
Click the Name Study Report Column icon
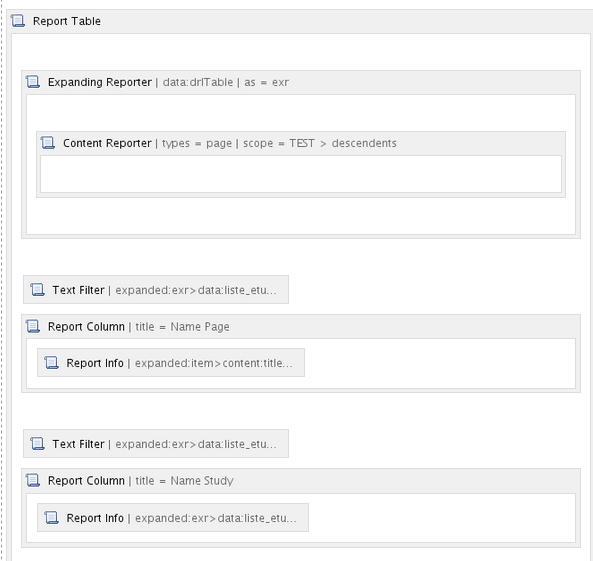coord(33,480)
